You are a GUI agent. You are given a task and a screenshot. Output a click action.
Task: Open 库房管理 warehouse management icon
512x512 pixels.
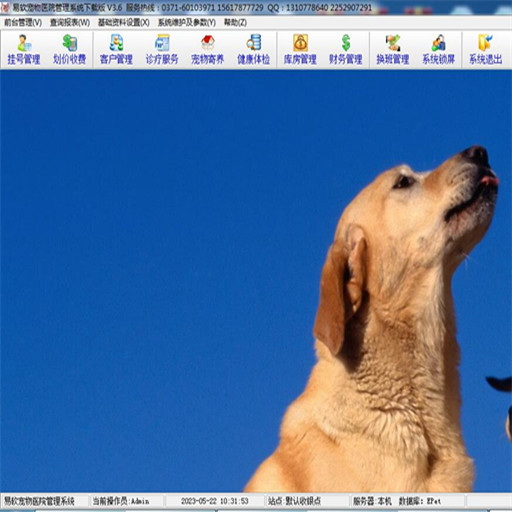[x=300, y=50]
